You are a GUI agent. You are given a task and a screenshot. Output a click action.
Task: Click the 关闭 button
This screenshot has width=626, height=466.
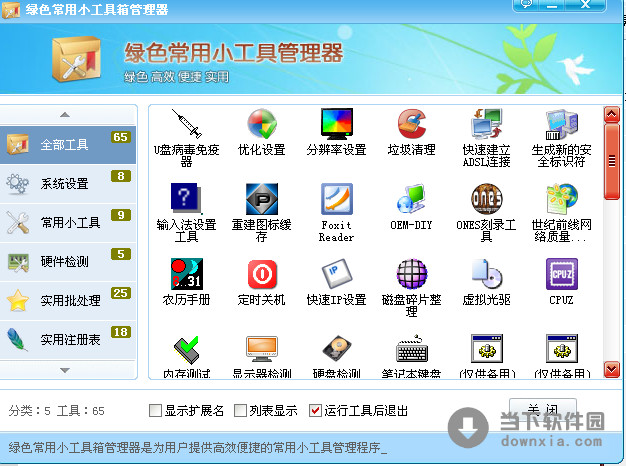pyautogui.click(x=543, y=409)
